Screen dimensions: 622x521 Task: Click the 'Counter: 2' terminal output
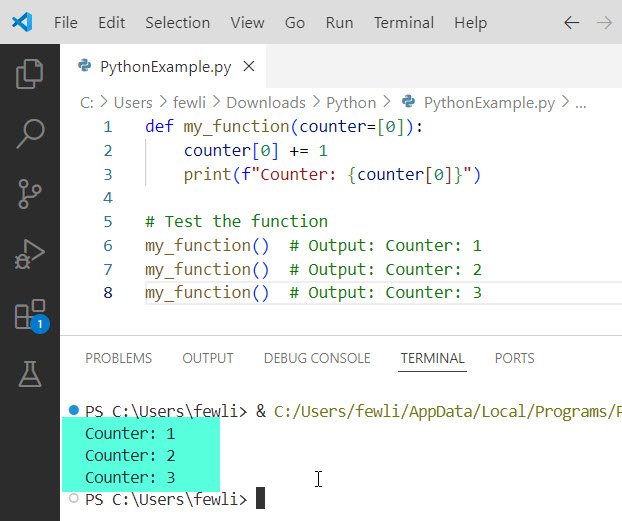pos(130,456)
